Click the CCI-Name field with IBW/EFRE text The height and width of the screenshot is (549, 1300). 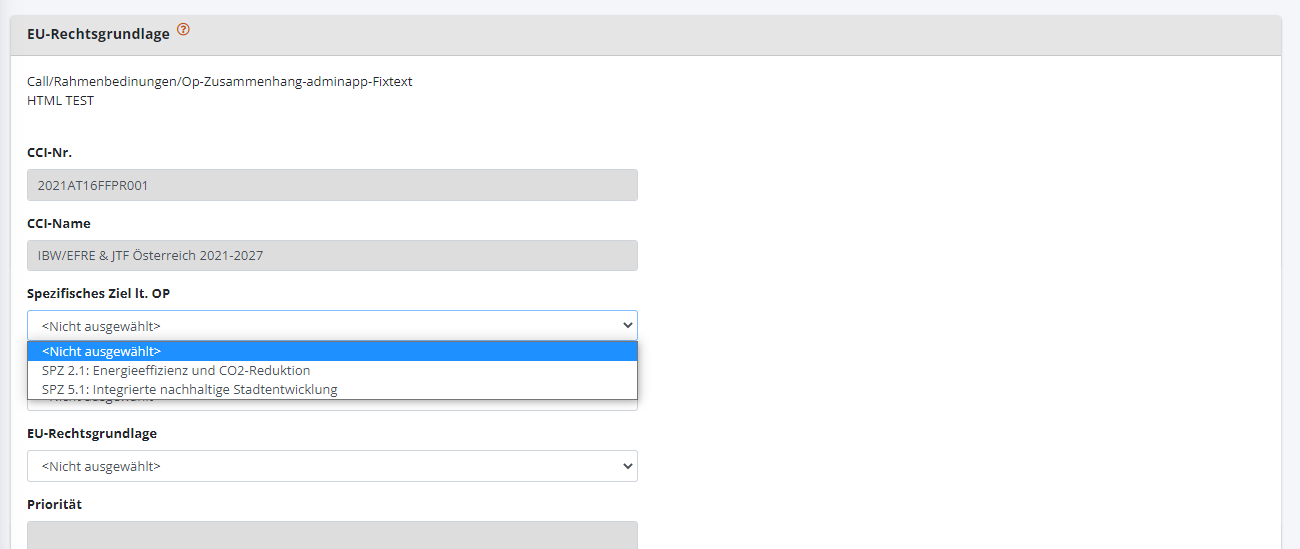332,256
